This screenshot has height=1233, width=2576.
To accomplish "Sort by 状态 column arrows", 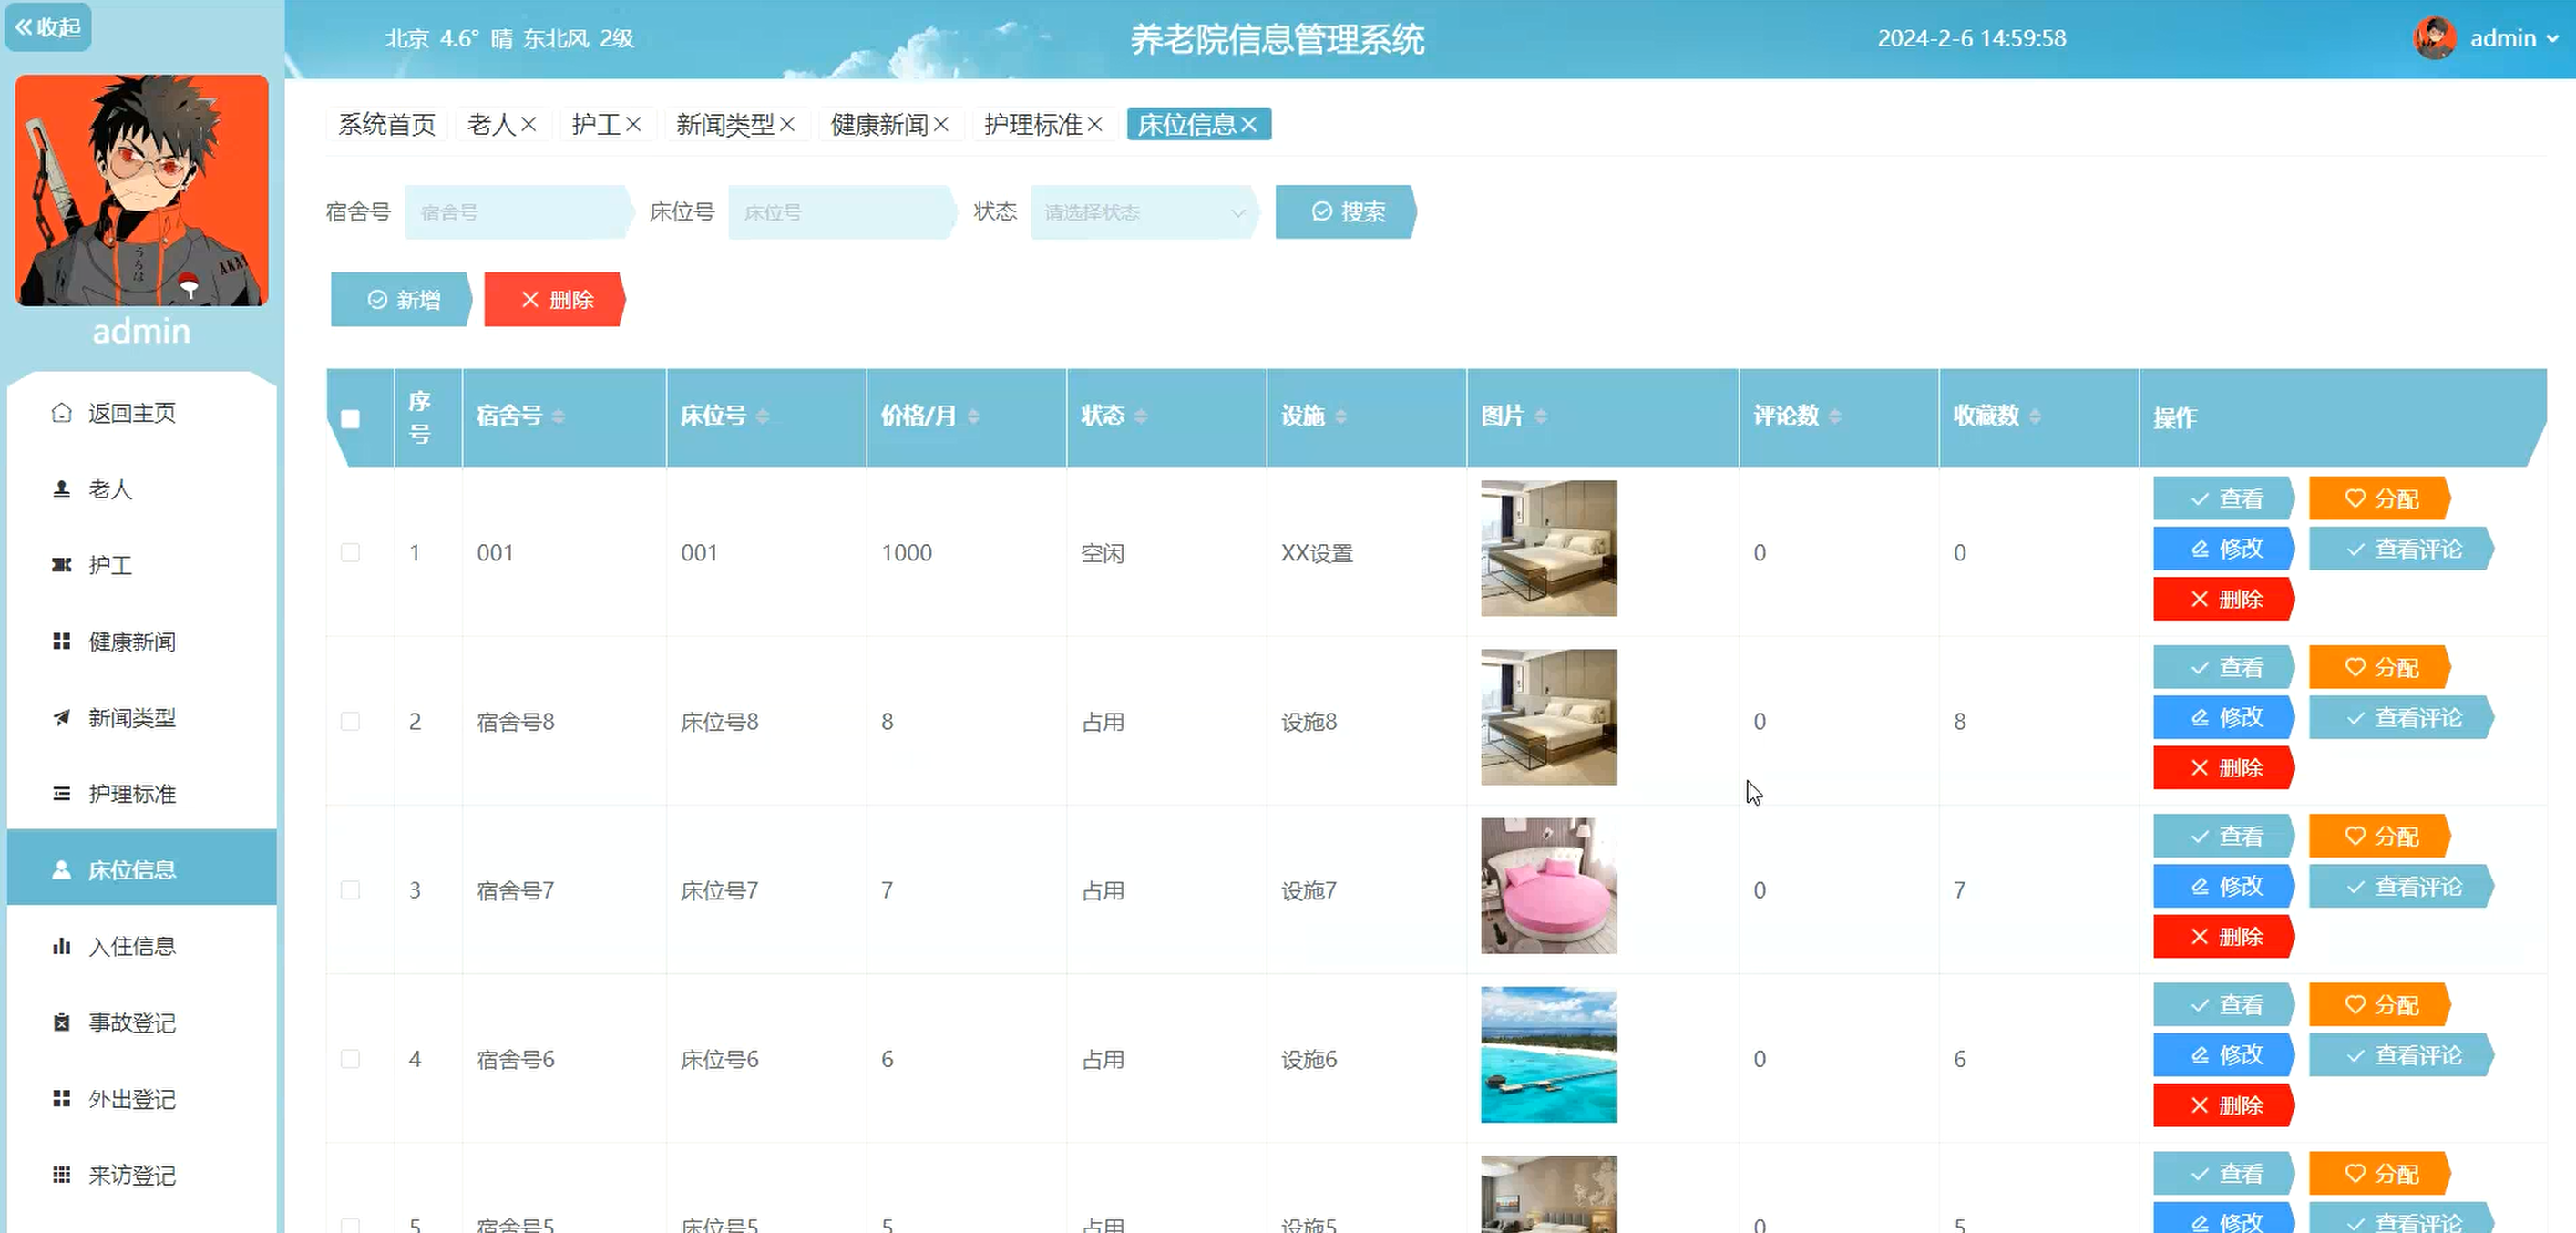I will 1141,416.
